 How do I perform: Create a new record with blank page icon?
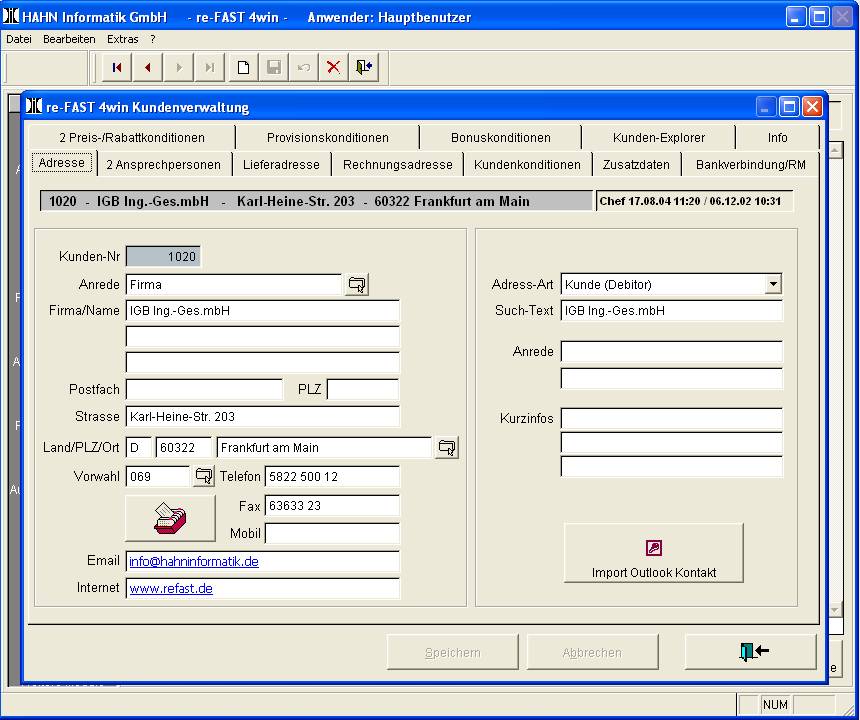[x=243, y=67]
